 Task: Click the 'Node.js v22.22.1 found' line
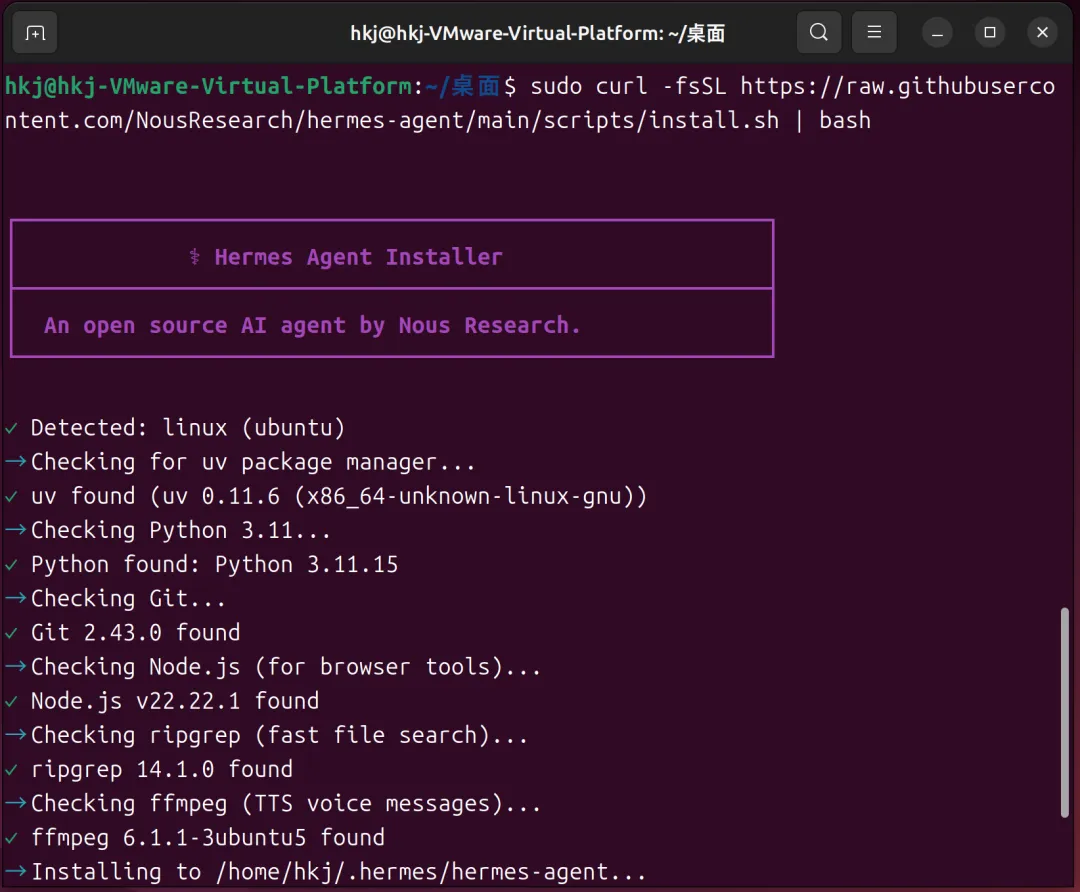(x=175, y=701)
